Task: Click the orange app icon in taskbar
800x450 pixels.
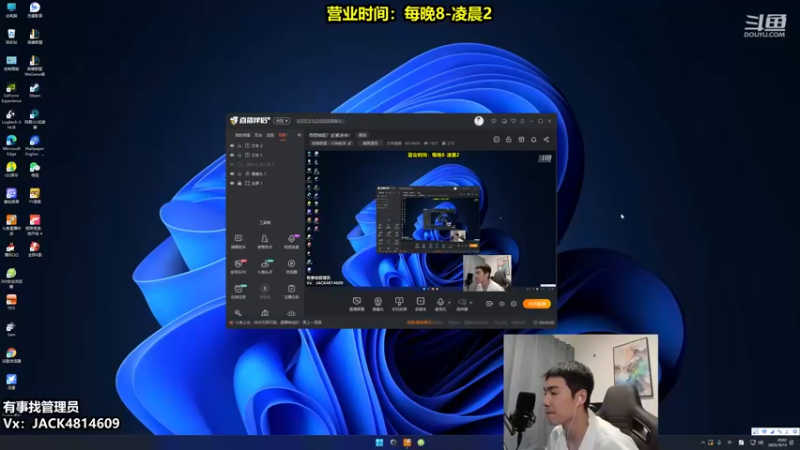Action: click(407, 442)
